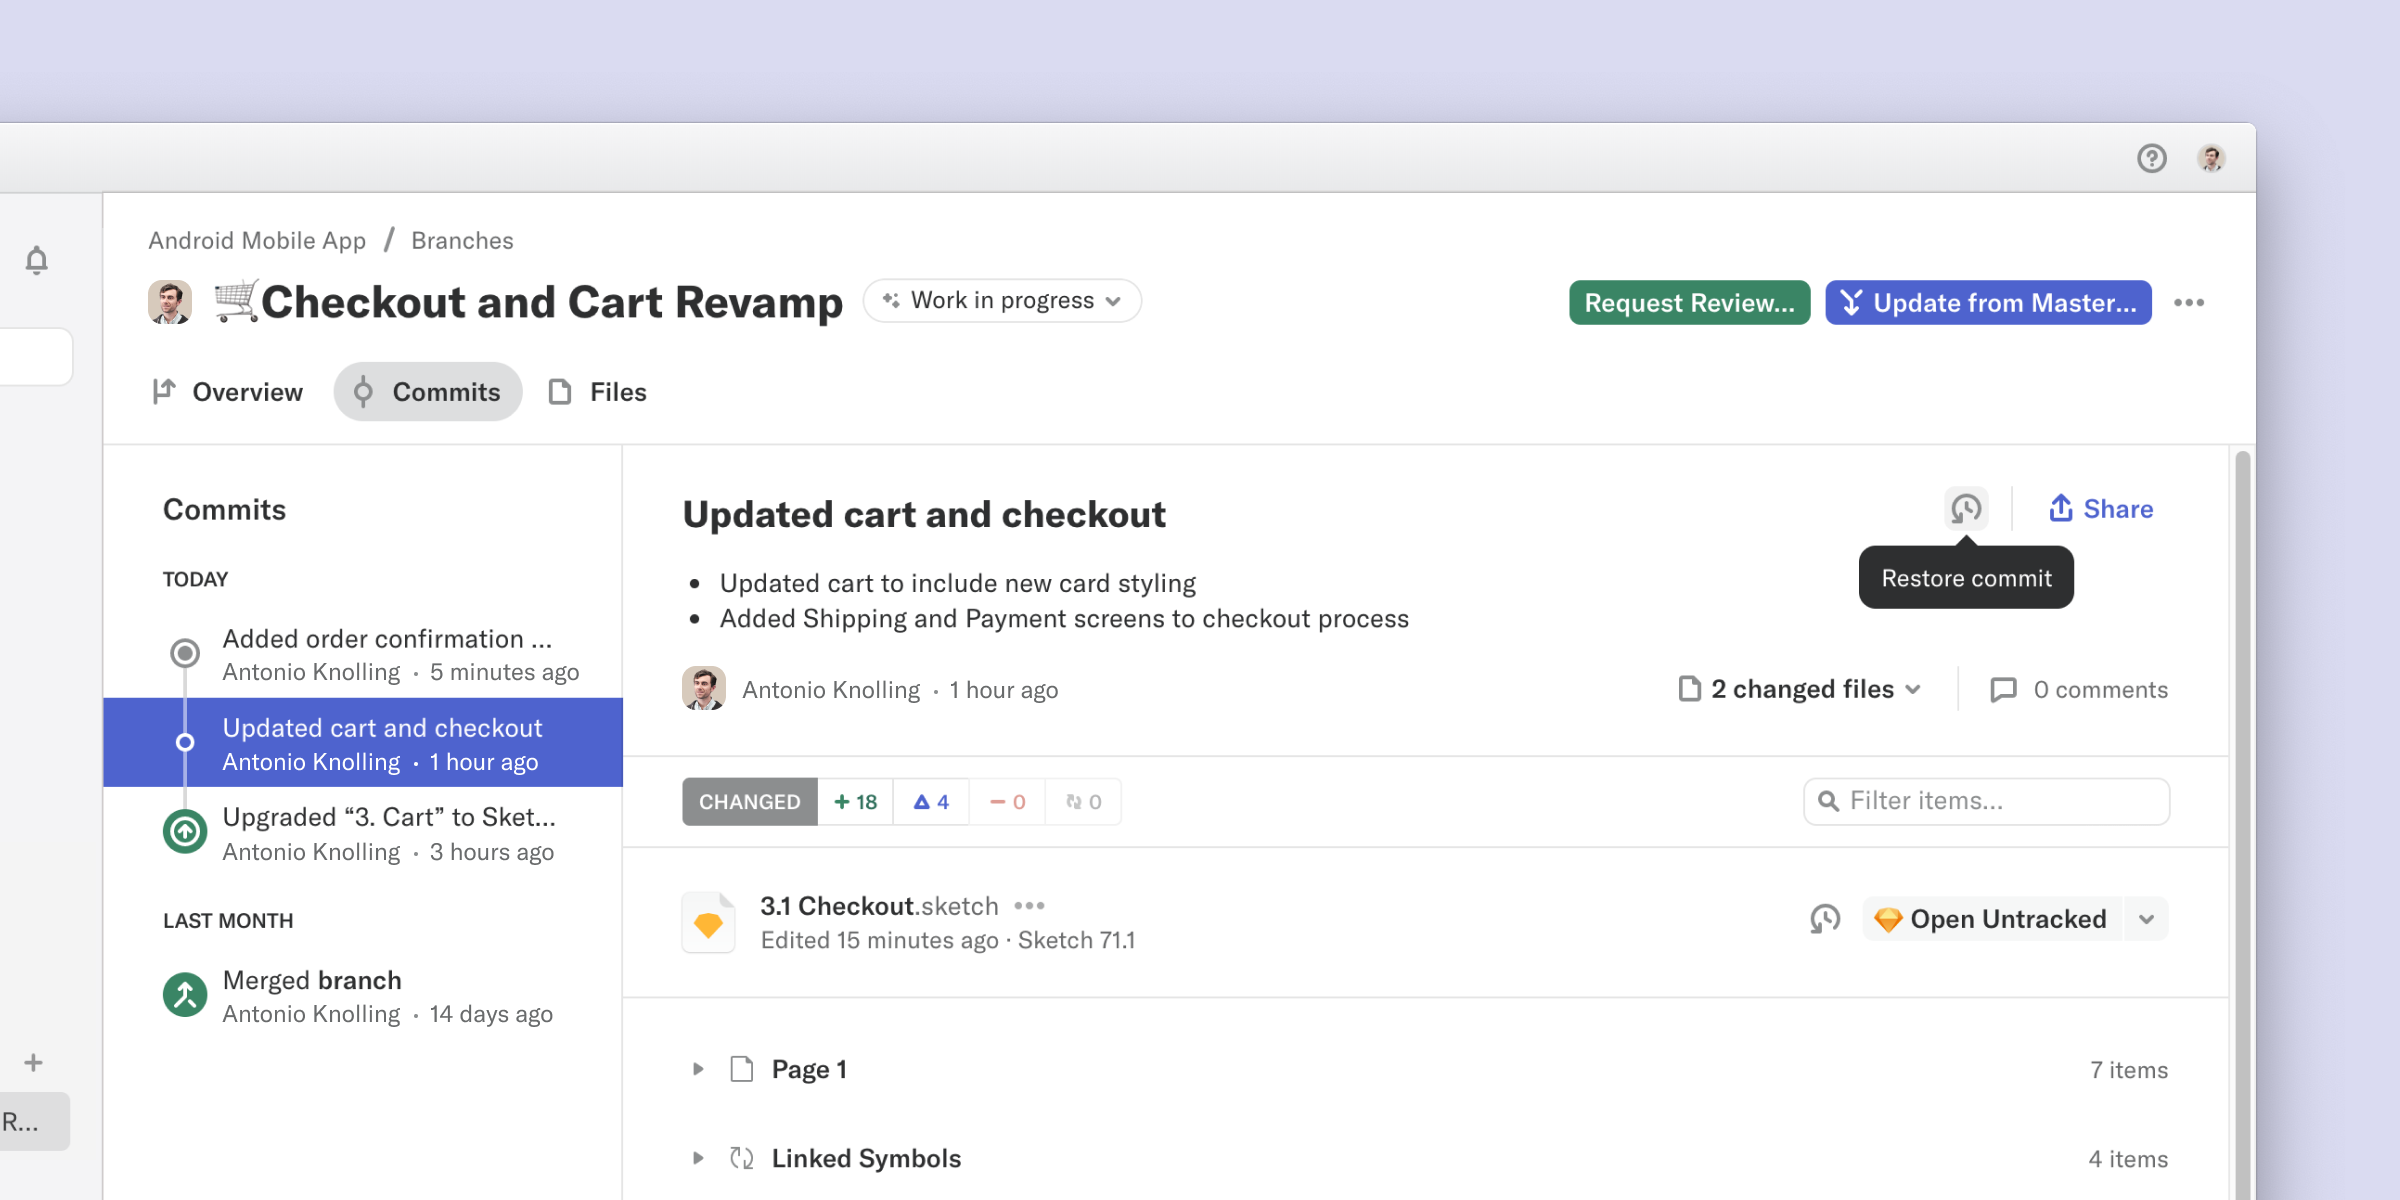Viewport: 2400px width, 1200px height.
Task: Filter by 0 symbol-change items
Action: pos(1083,802)
